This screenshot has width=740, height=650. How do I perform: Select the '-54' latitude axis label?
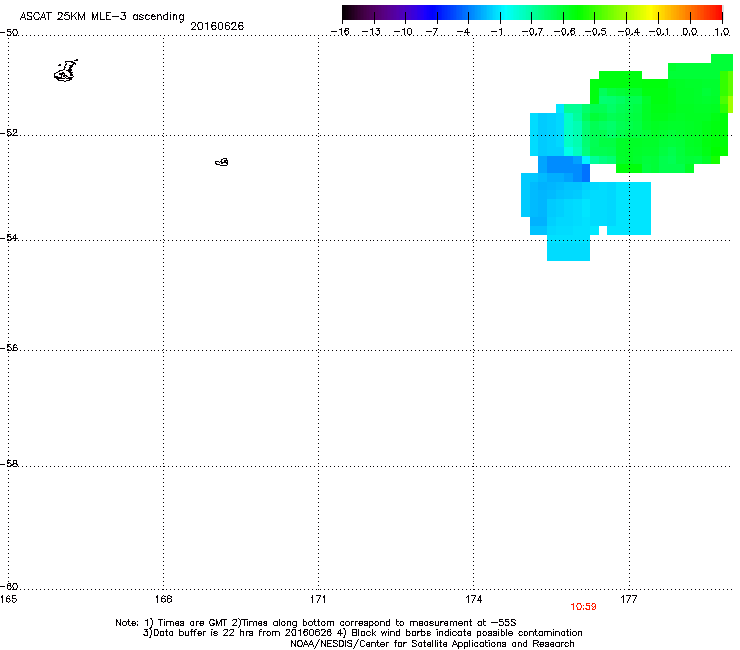pyautogui.click(x=9, y=237)
